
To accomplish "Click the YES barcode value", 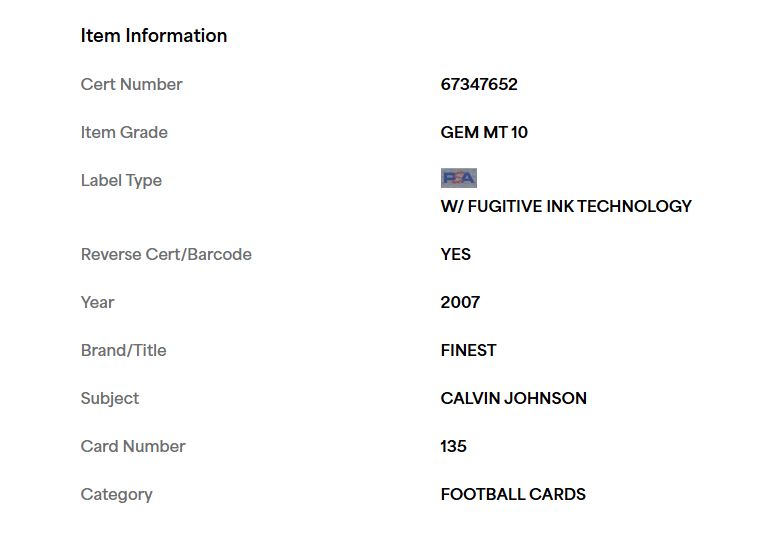I will click(x=456, y=254).
